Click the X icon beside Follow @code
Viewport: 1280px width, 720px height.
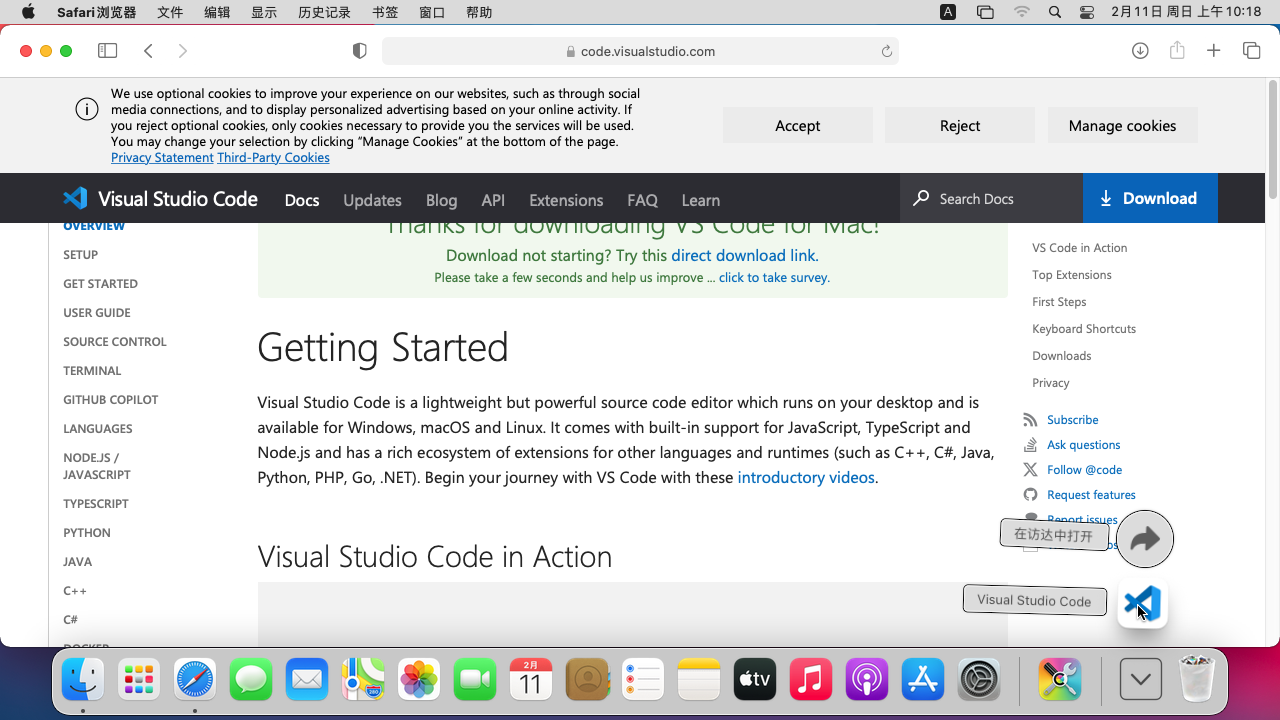(x=1030, y=470)
